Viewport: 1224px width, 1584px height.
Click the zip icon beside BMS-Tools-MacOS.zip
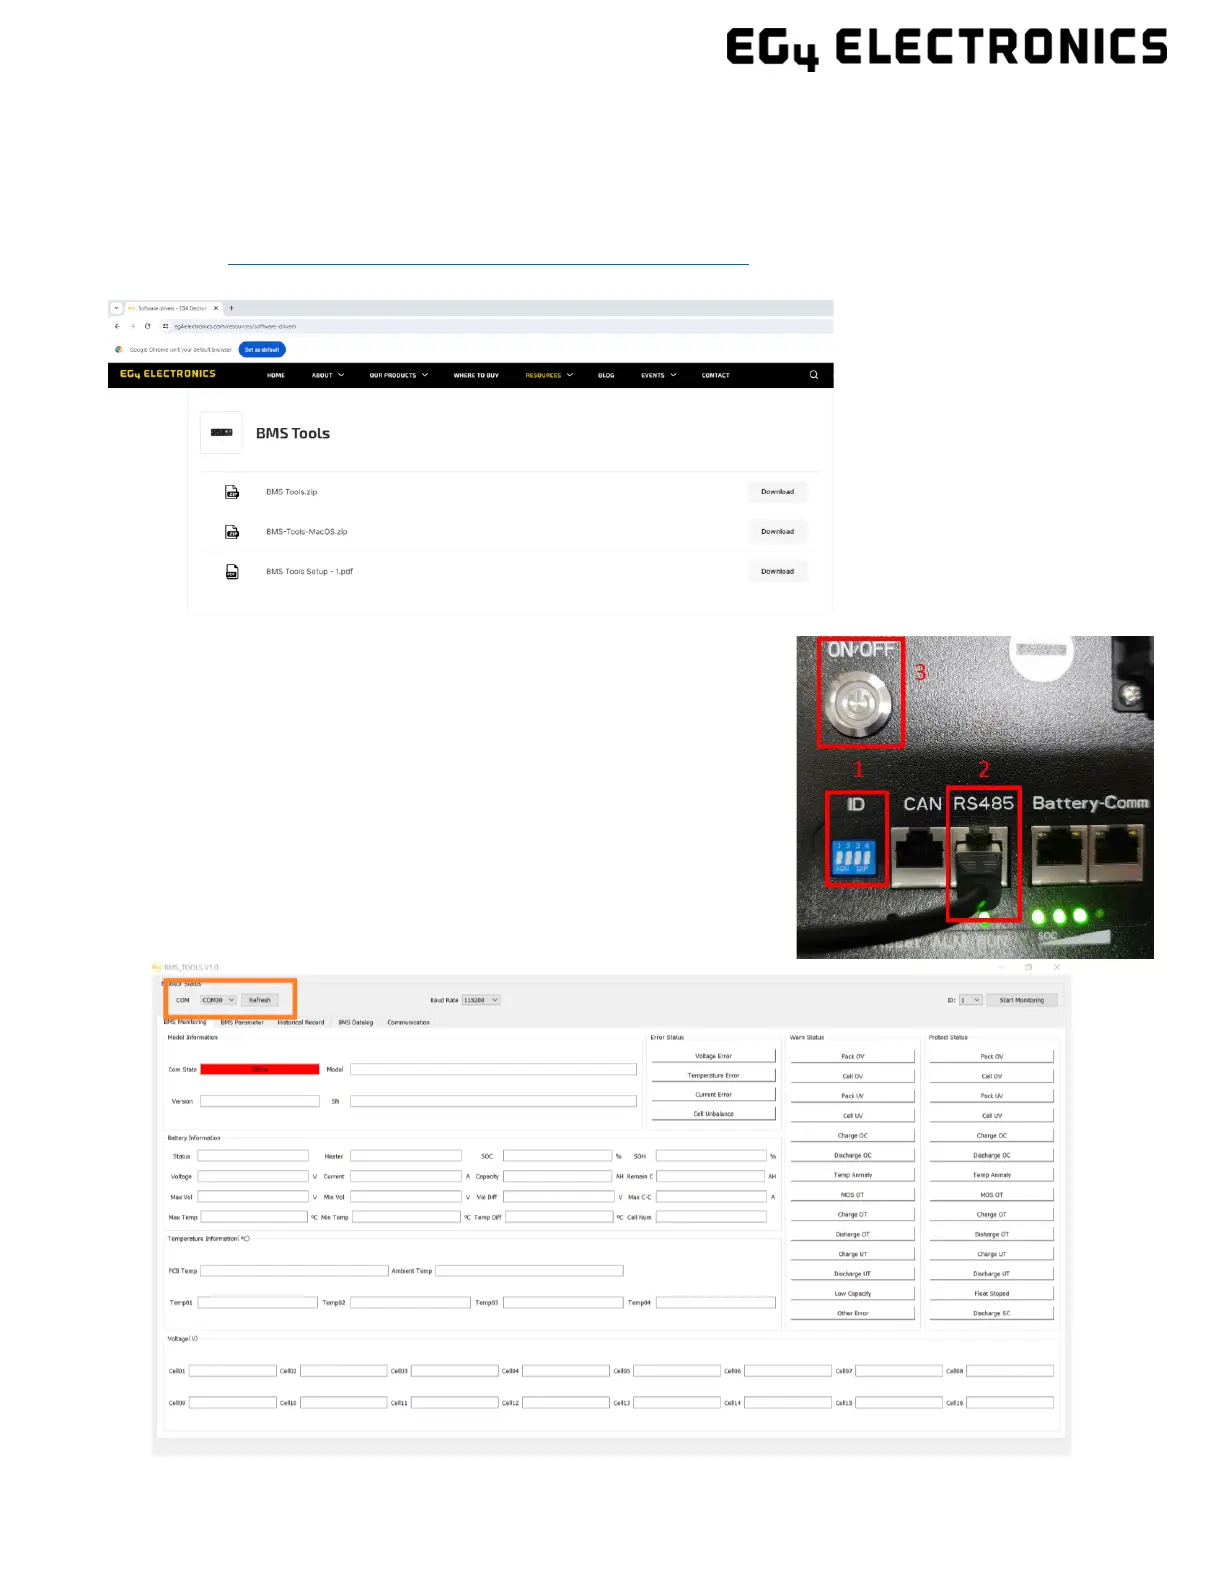232,532
